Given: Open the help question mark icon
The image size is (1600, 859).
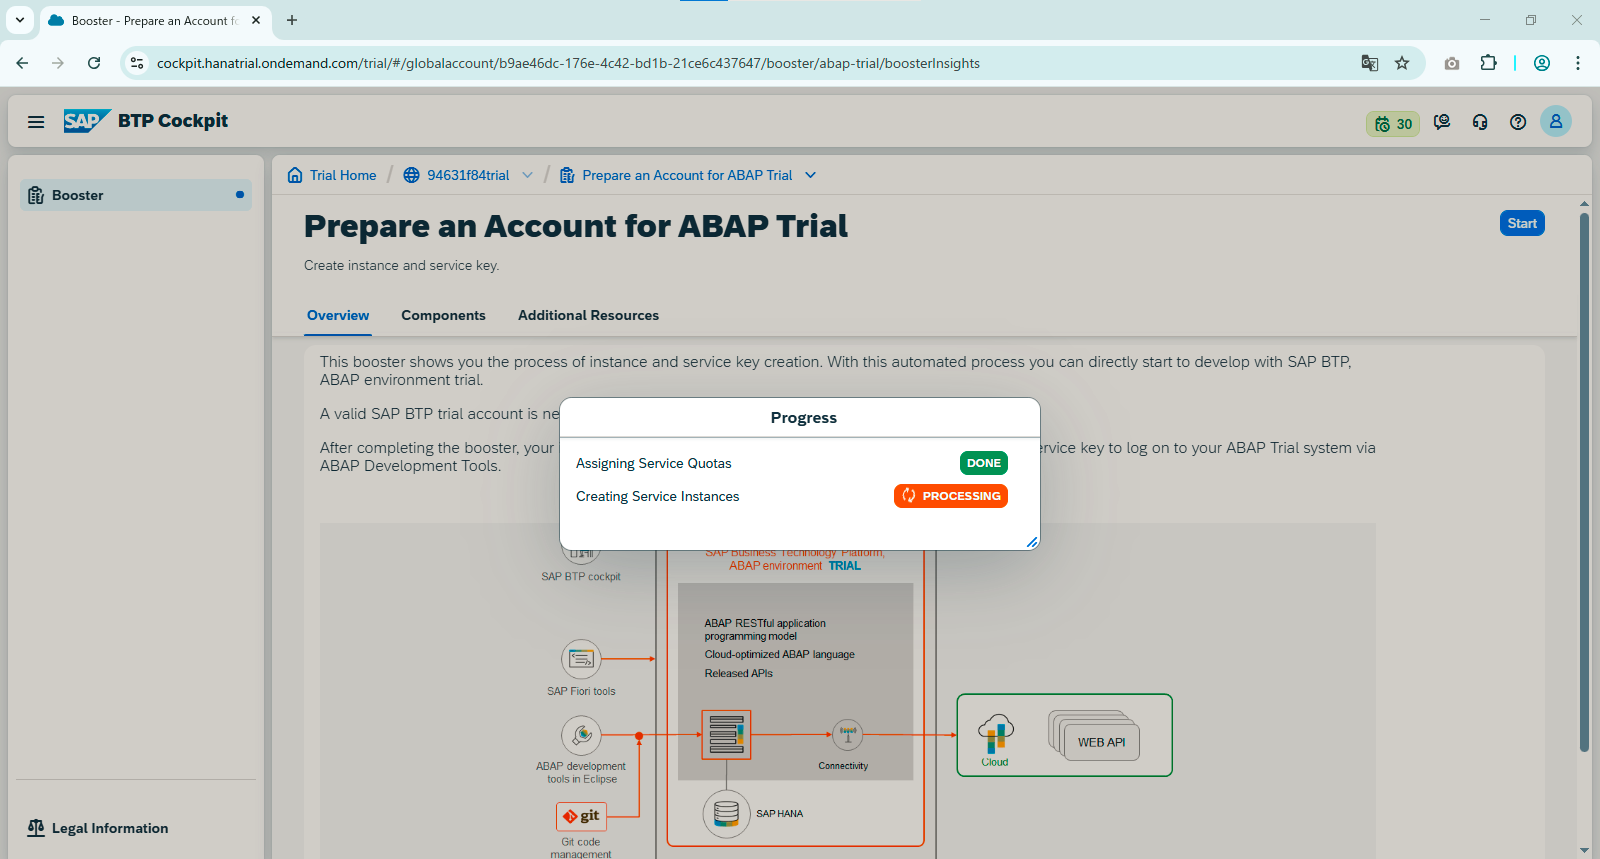Looking at the screenshot, I should tap(1518, 122).
